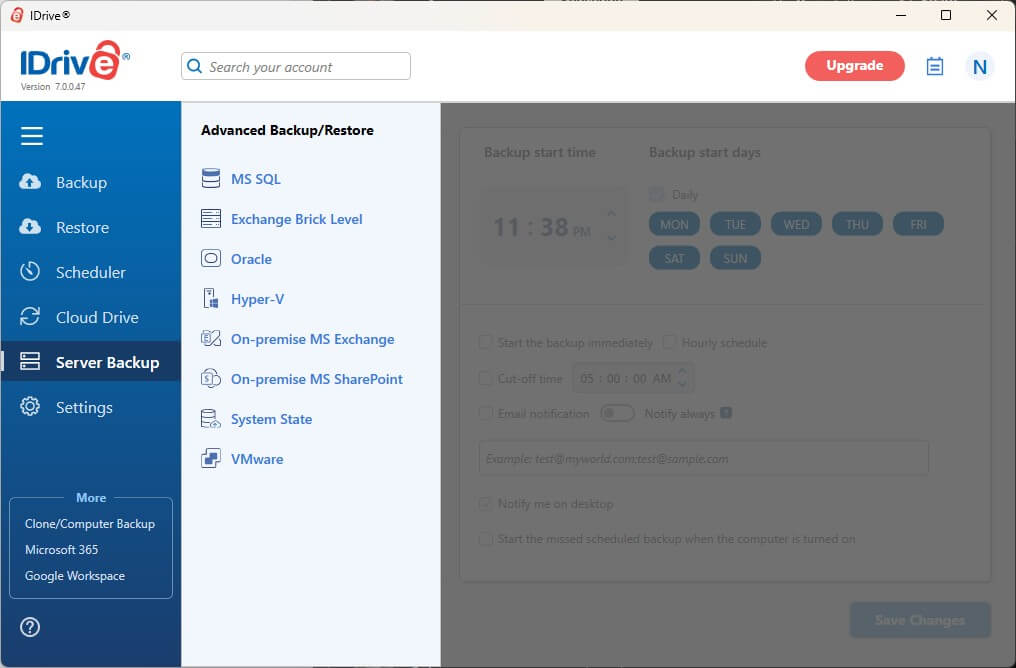
Task: Enable Notify me on desktop
Action: tap(485, 504)
